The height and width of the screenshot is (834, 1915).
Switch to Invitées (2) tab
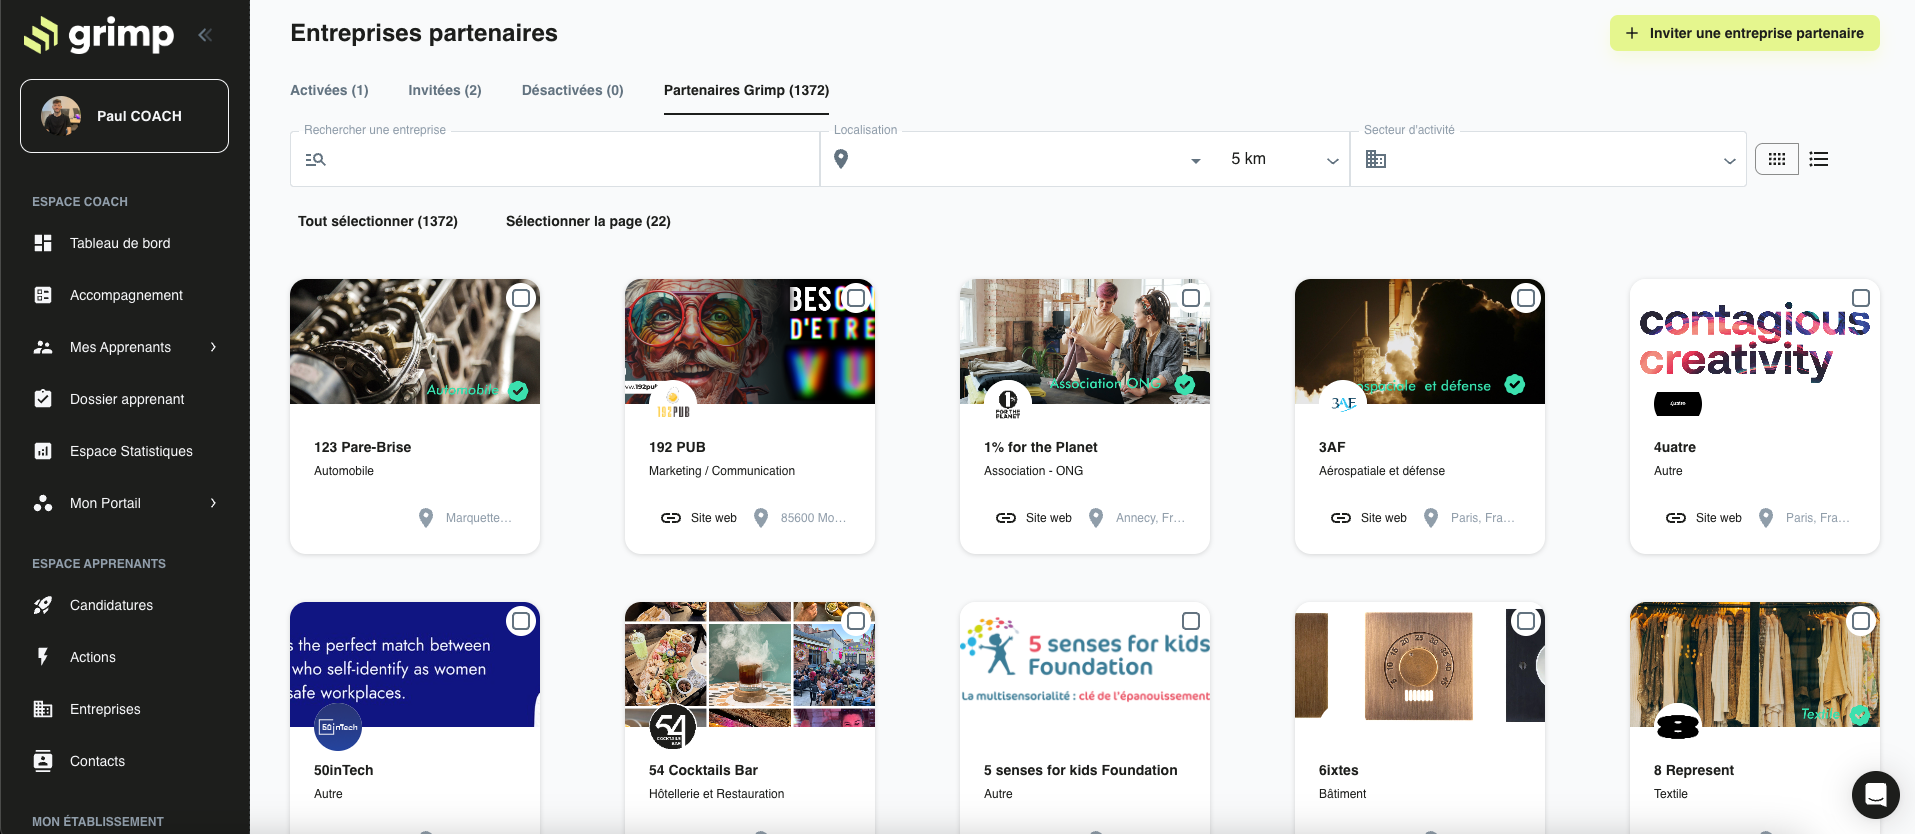pos(445,90)
